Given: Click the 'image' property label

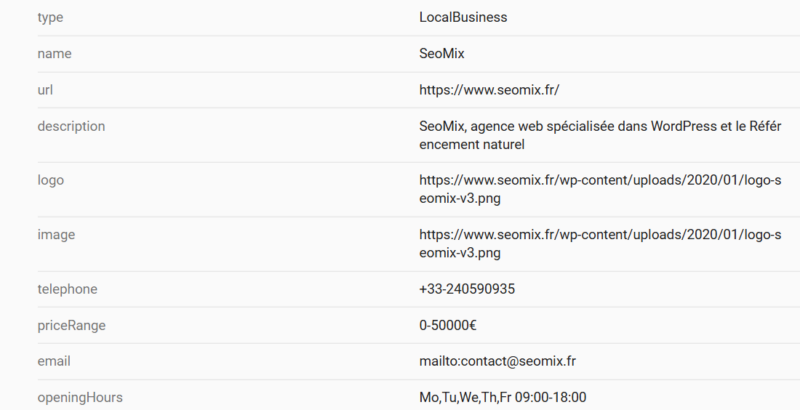Looking at the screenshot, I should tap(56, 235).
